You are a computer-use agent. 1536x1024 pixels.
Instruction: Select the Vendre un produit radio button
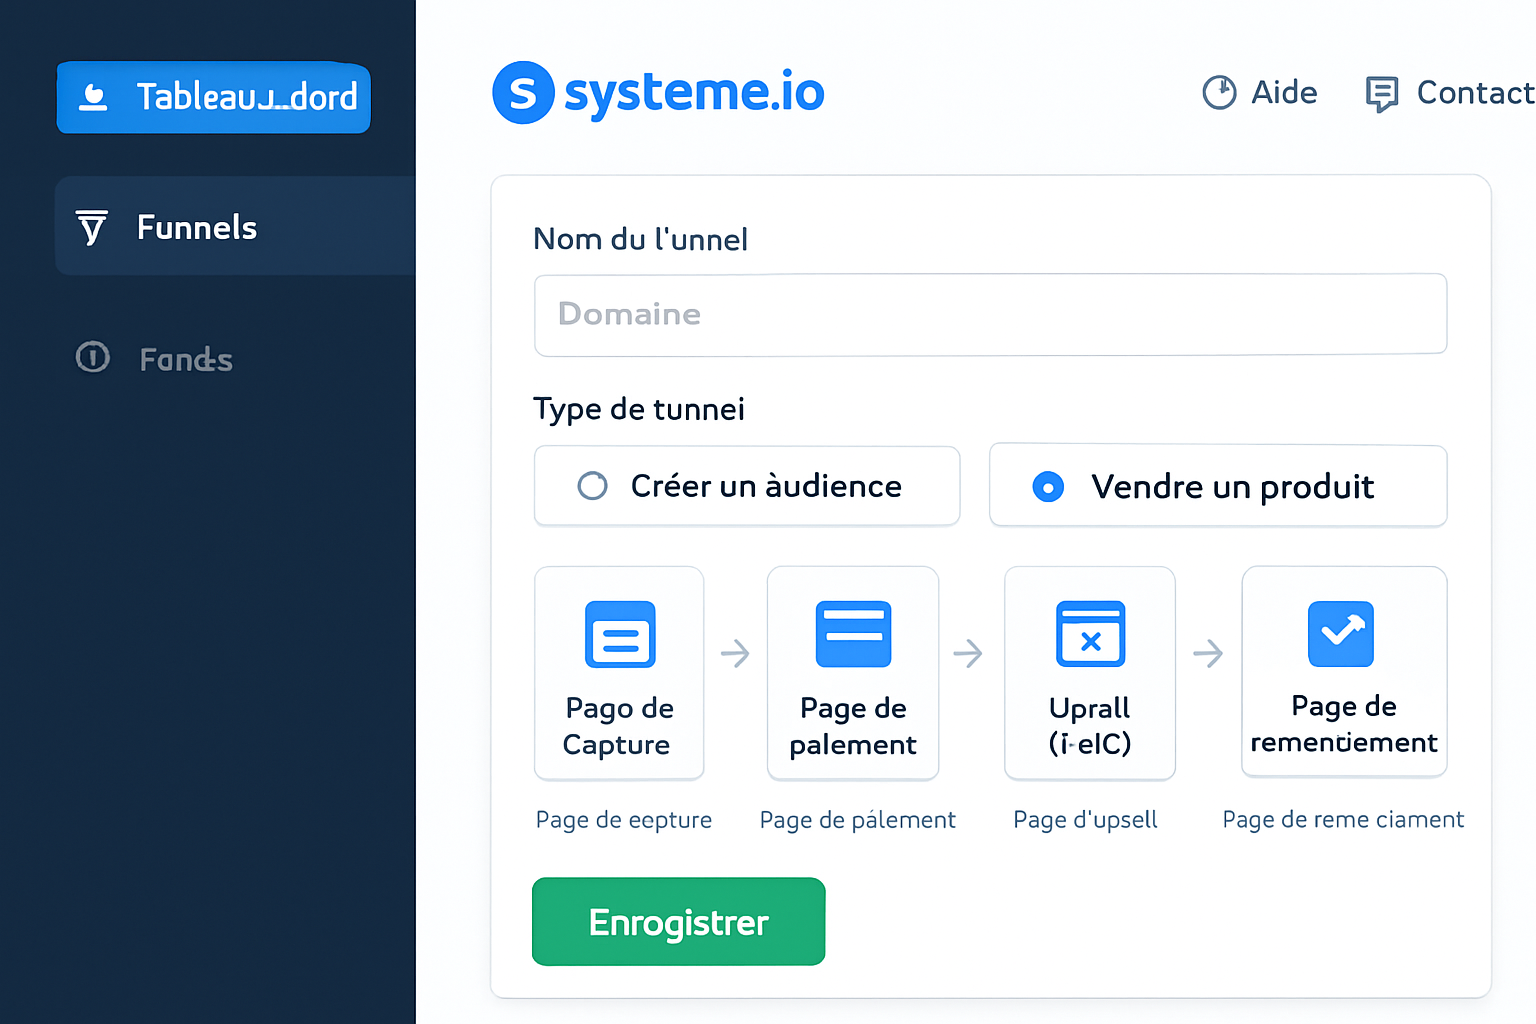click(x=1048, y=487)
